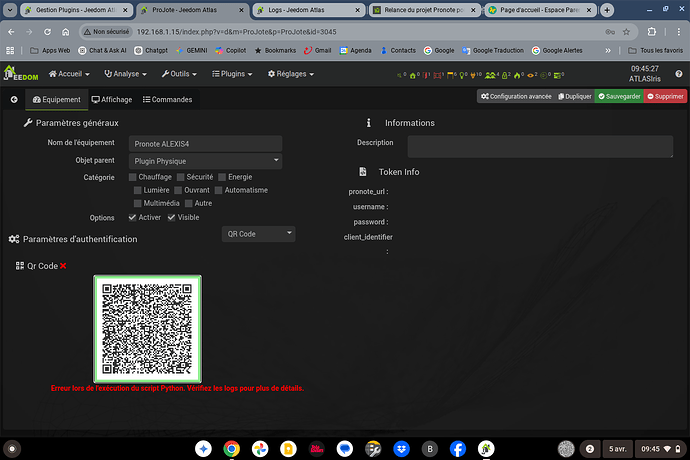Launch Google Photos from the shelf

tap(260, 449)
